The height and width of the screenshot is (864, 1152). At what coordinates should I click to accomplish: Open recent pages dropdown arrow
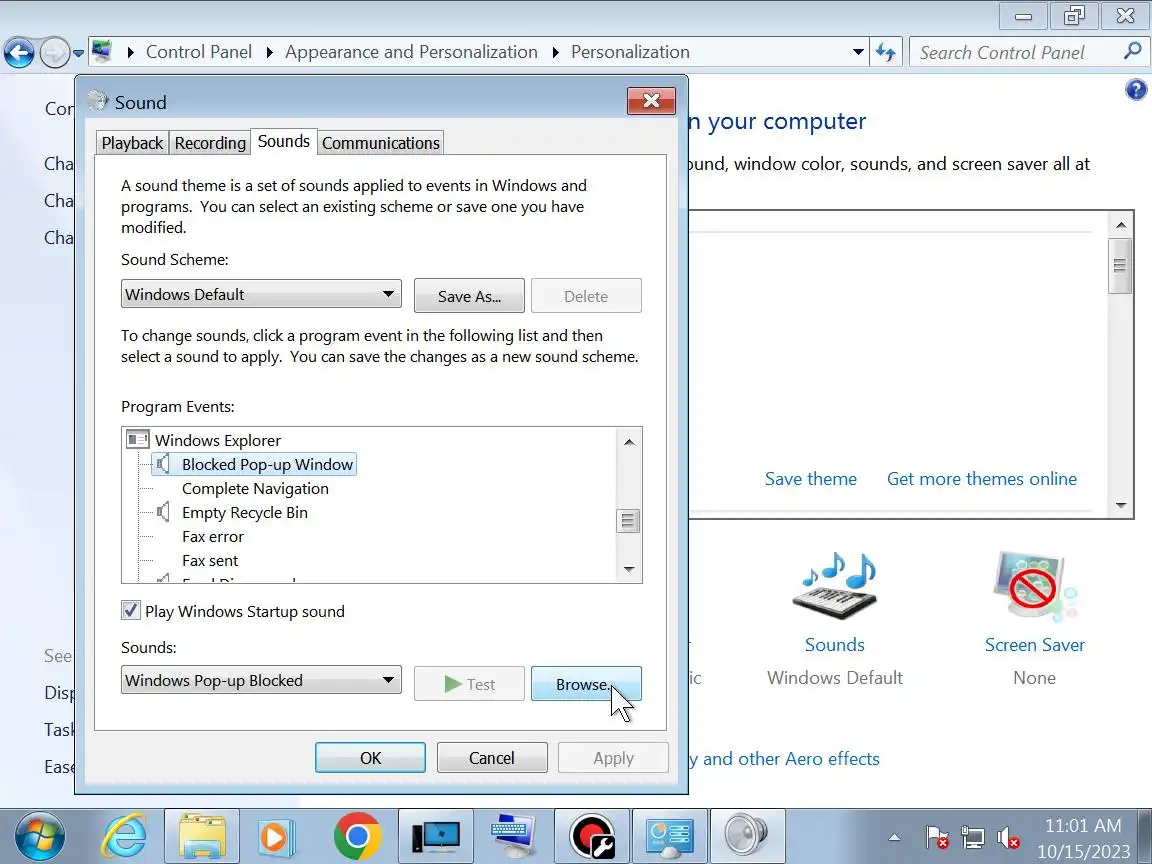(79, 54)
